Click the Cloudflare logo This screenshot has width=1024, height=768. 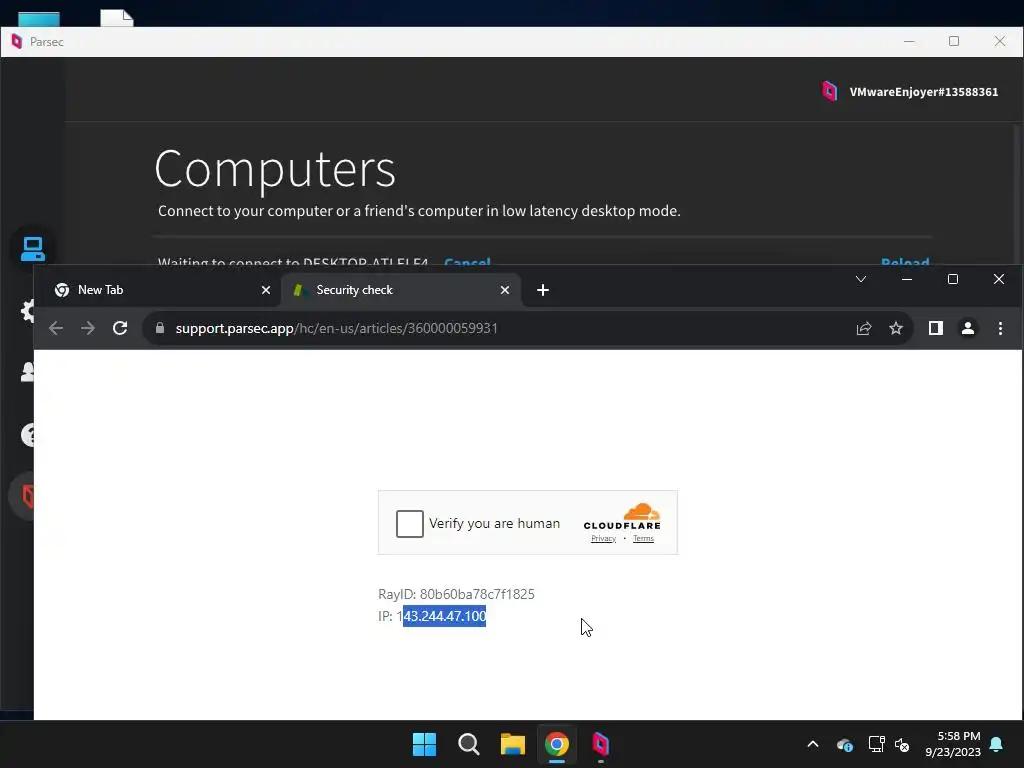pos(622,516)
